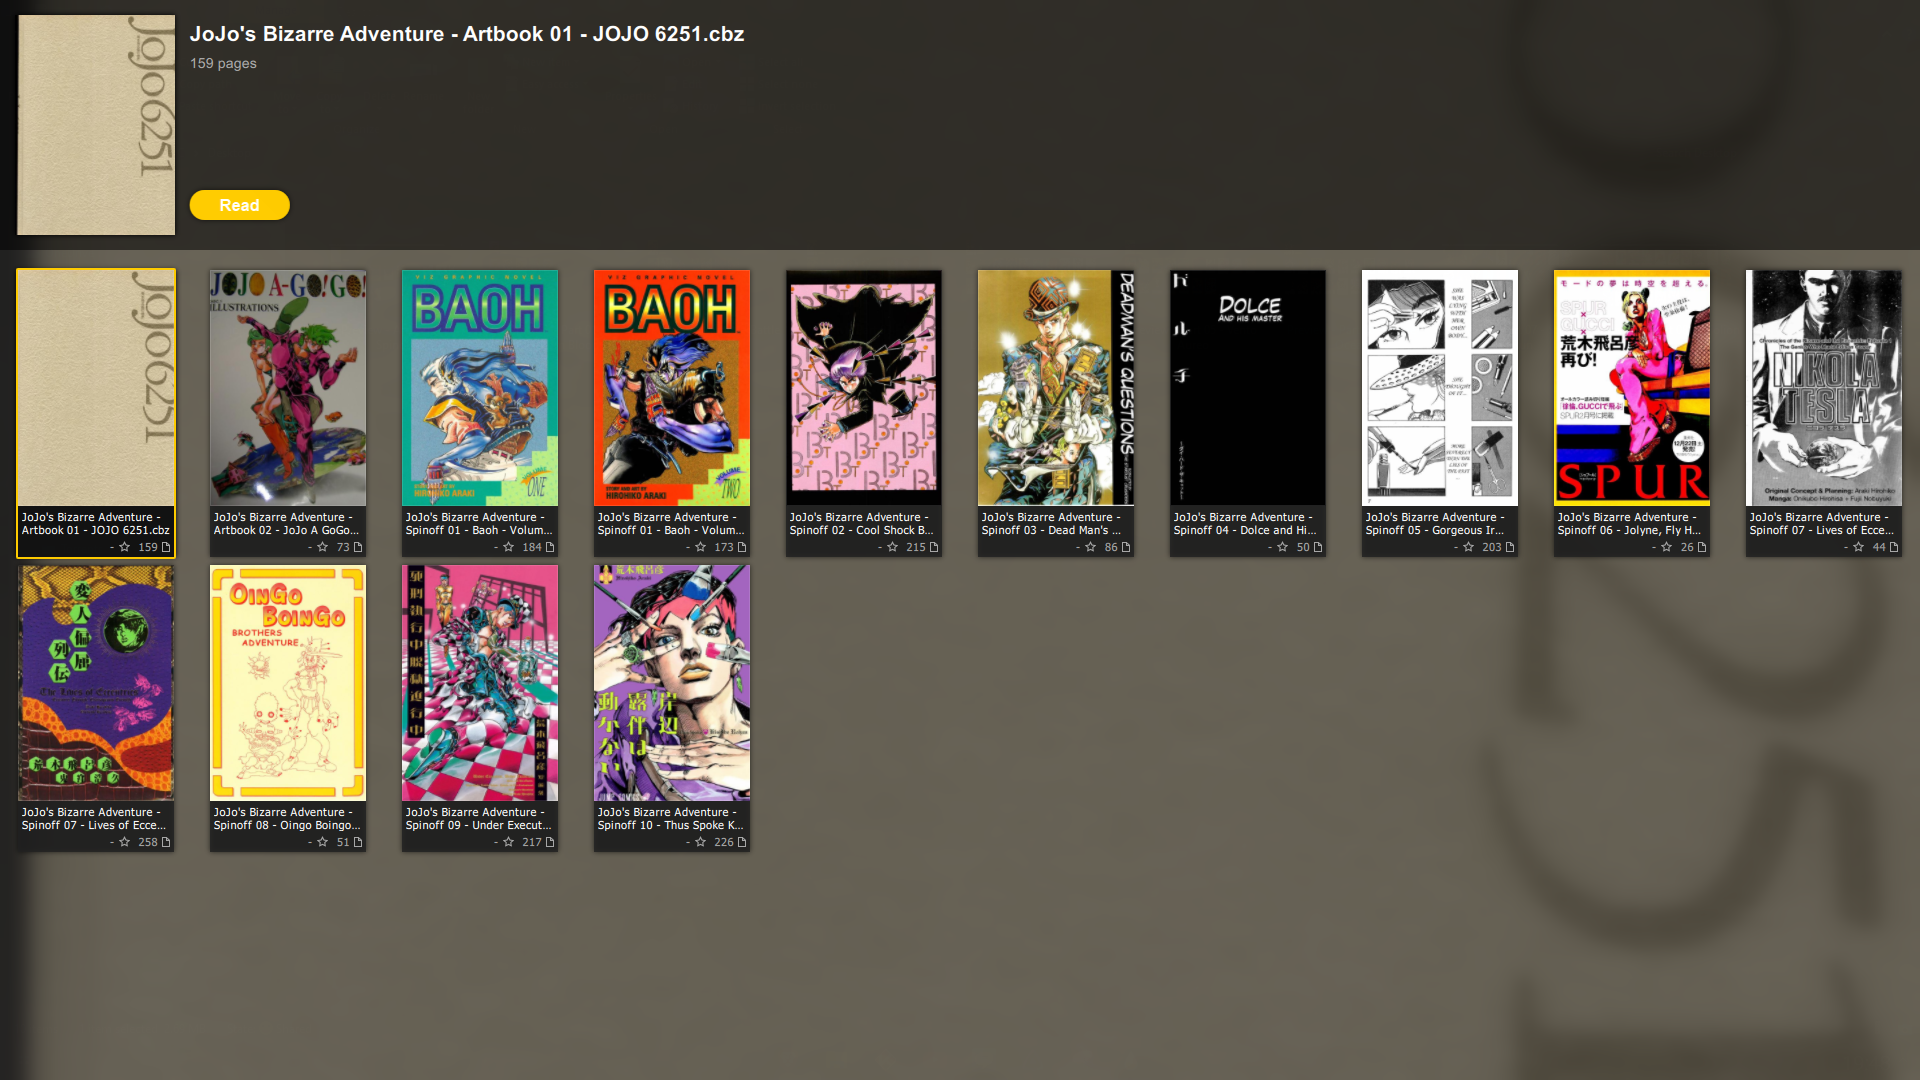Screen dimensions: 1920x1080
Task: Open the teal BAOH volume ONE cover
Action: 480,388
